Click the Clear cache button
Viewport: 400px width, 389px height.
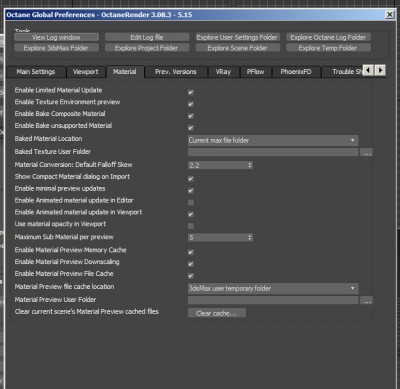tap(217, 313)
